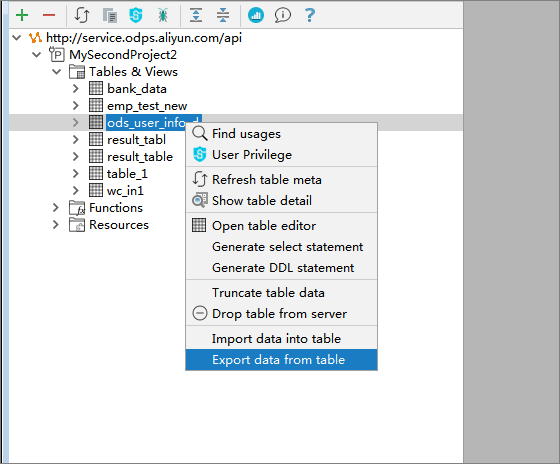Choose Find usages from context menu
560x464 pixels.
281,134
